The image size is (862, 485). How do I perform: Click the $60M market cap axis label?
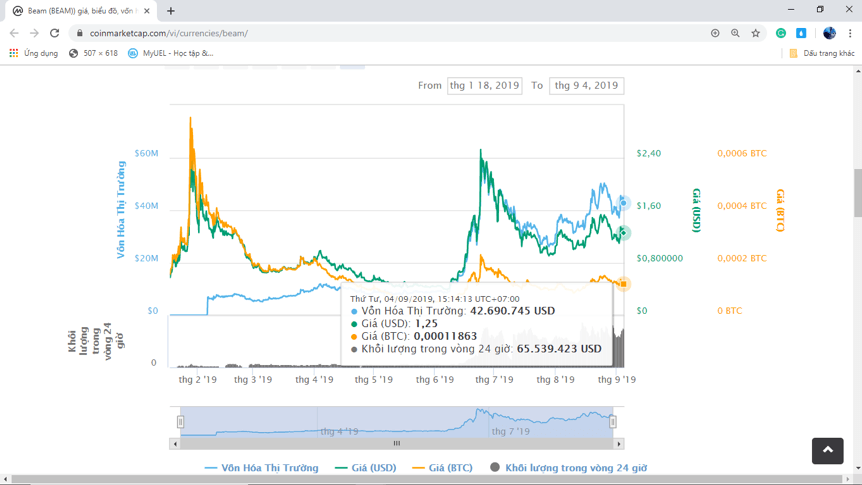pos(146,153)
